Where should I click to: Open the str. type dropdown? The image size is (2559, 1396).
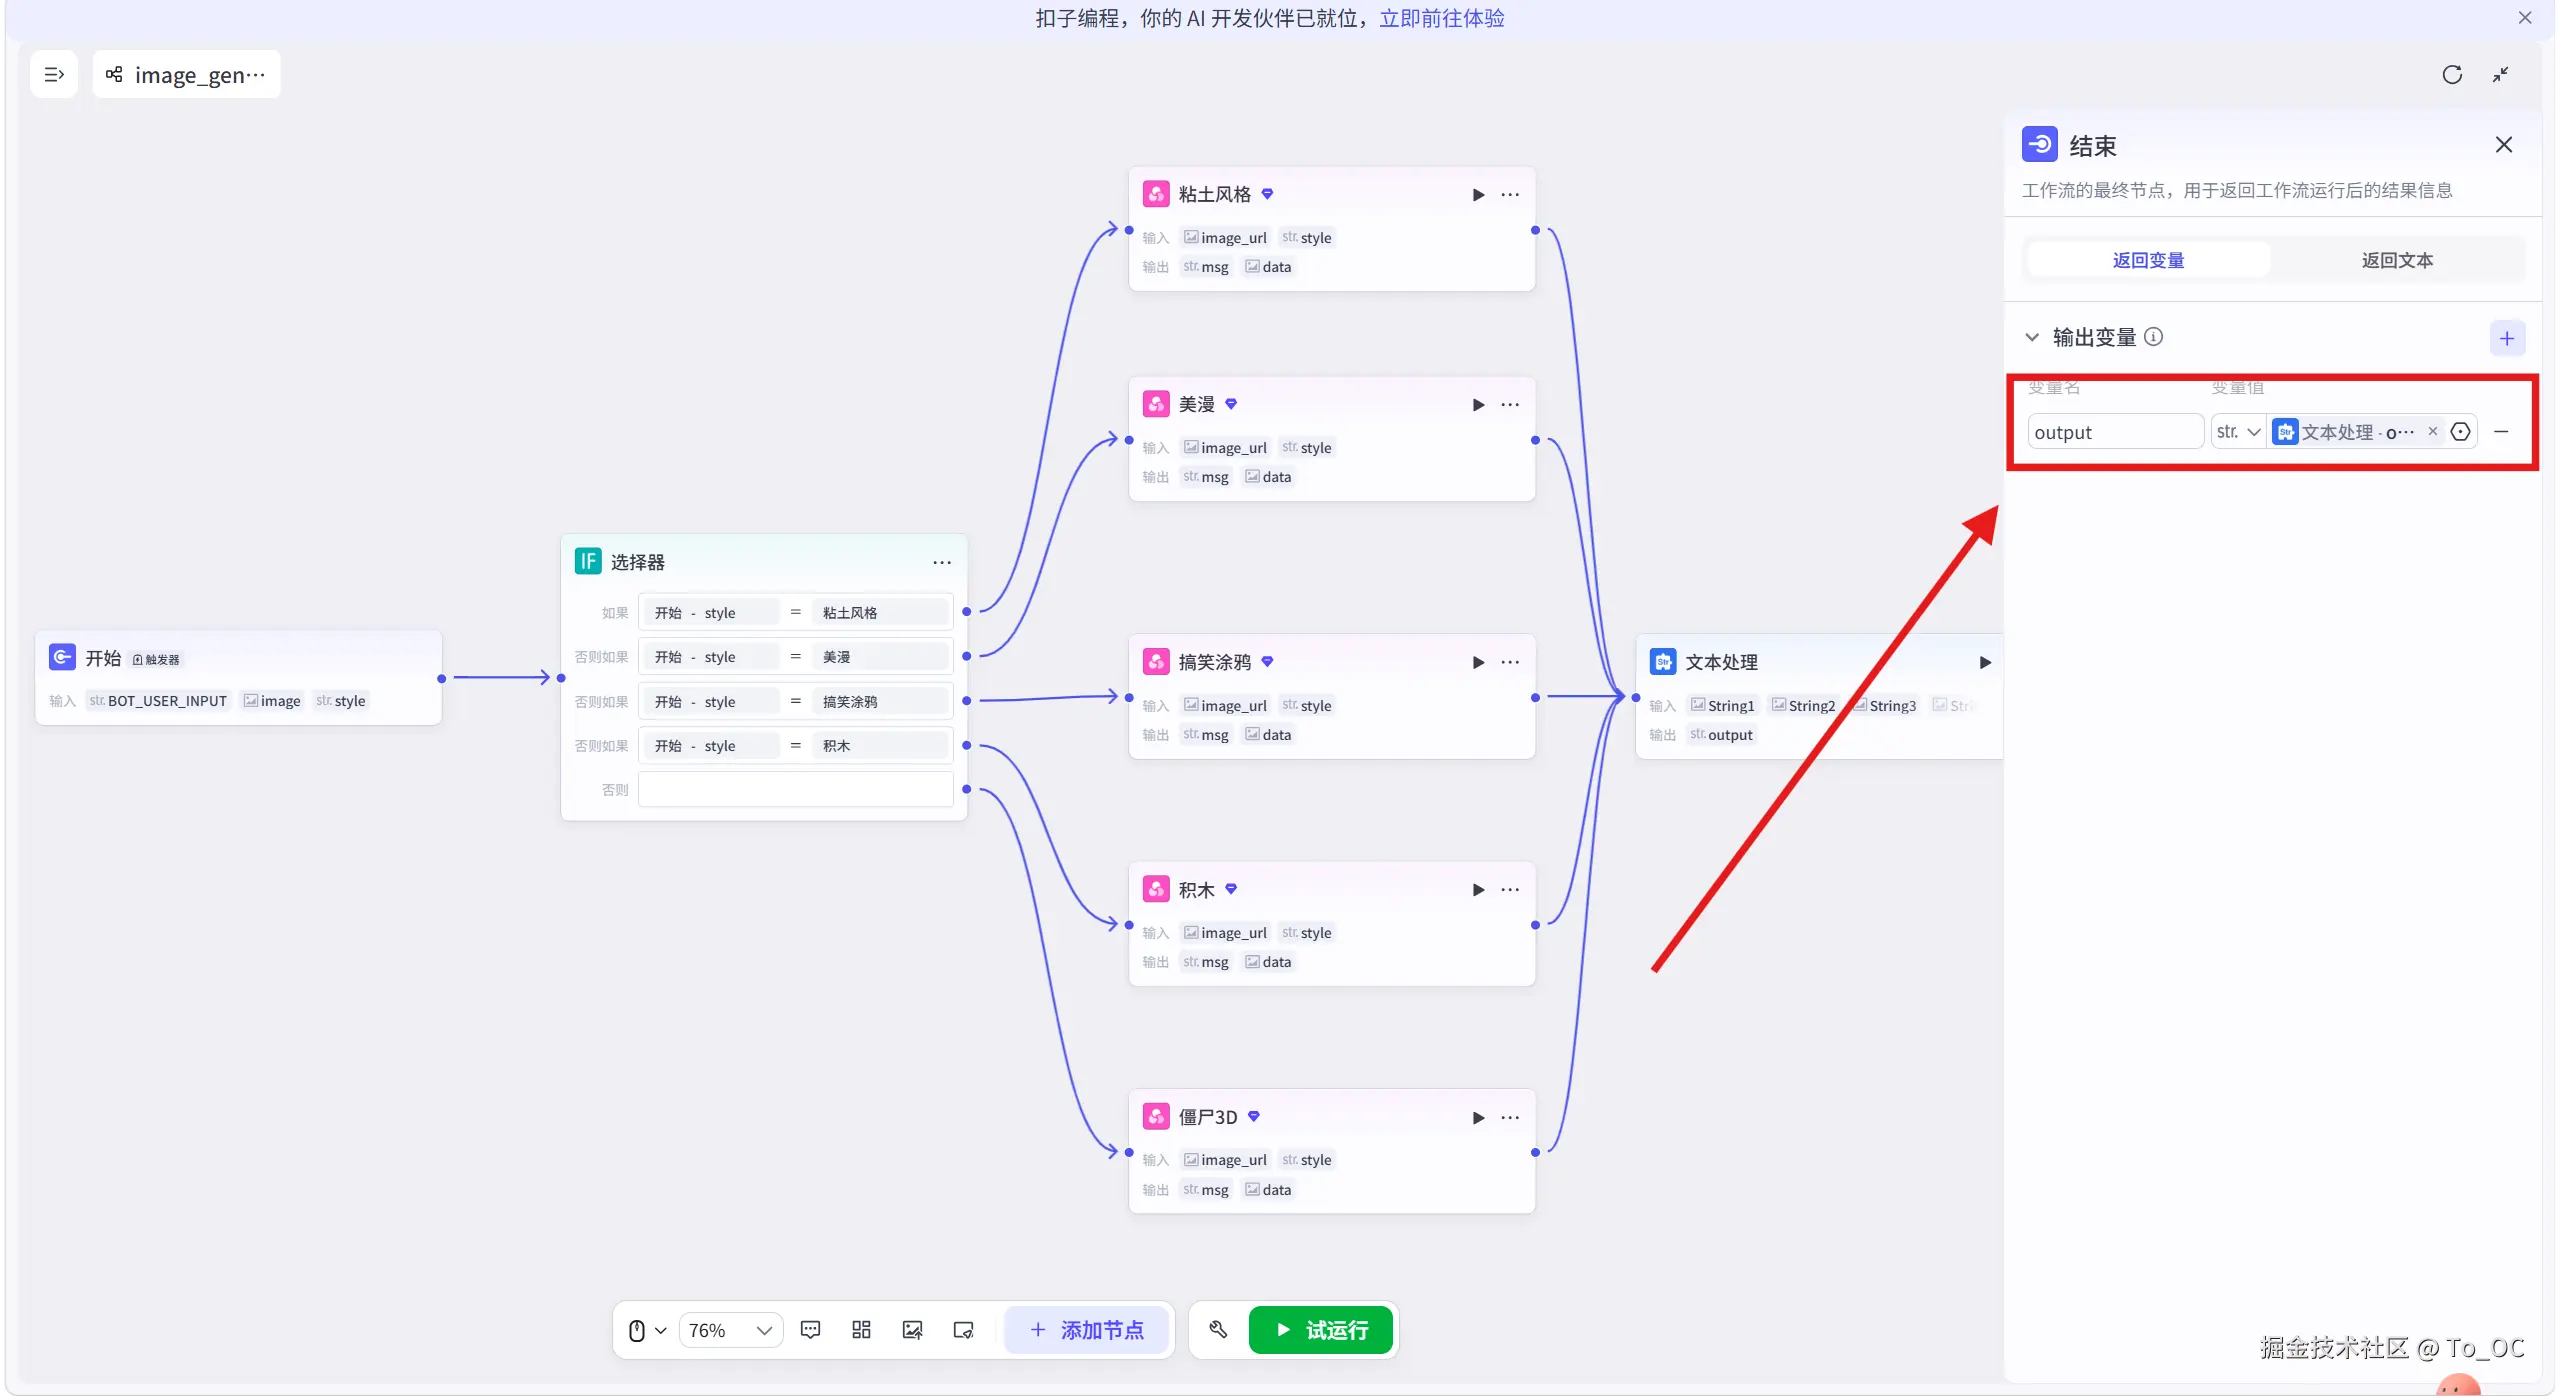click(2238, 432)
